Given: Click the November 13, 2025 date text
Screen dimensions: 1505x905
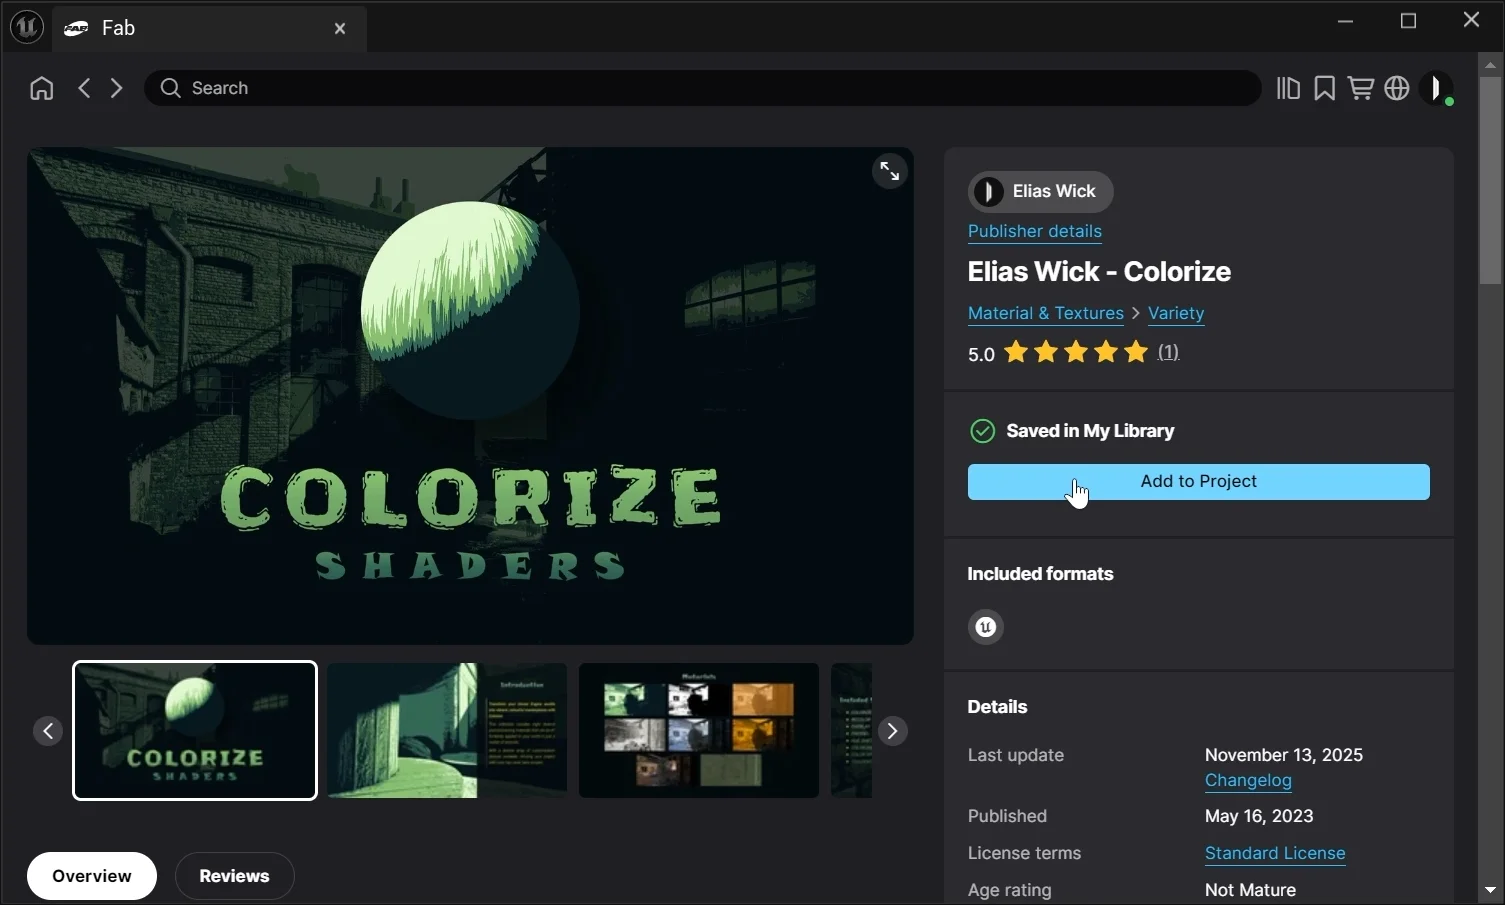Looking at the screenshot, I should tap(1284, 755).
